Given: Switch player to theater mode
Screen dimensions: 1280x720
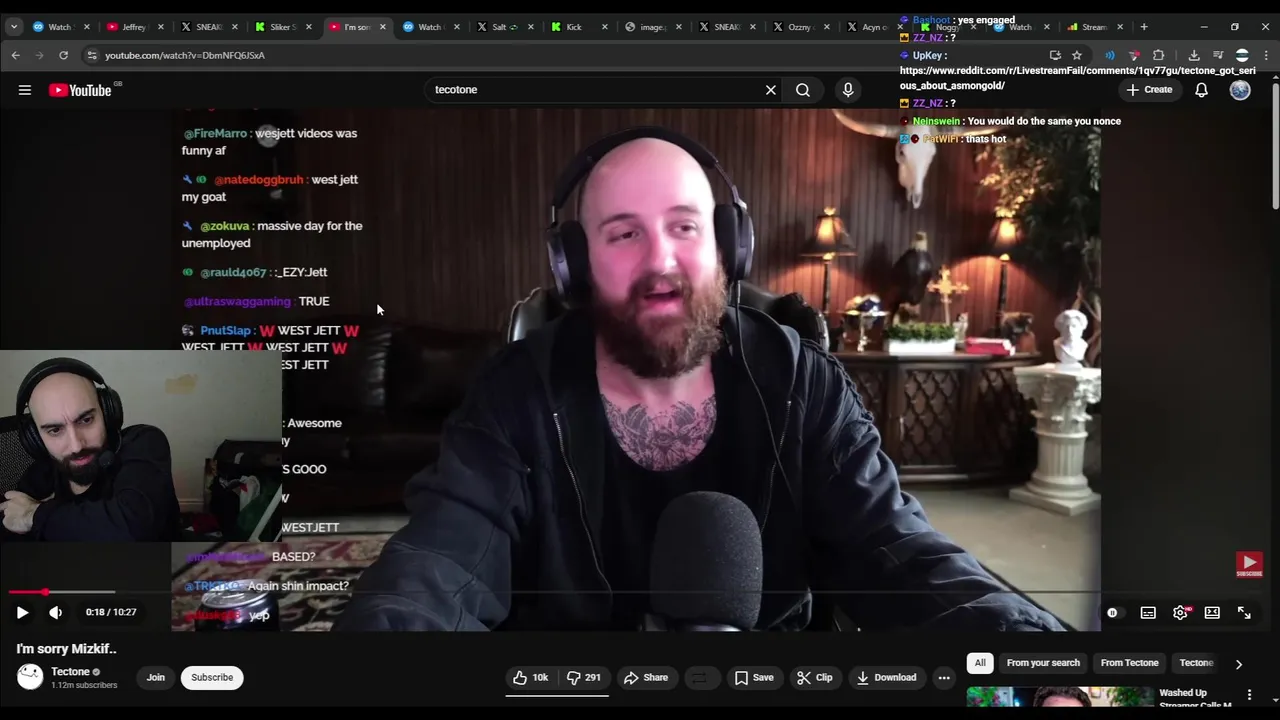Looking at the screenshot, I should pos(1212,613).
